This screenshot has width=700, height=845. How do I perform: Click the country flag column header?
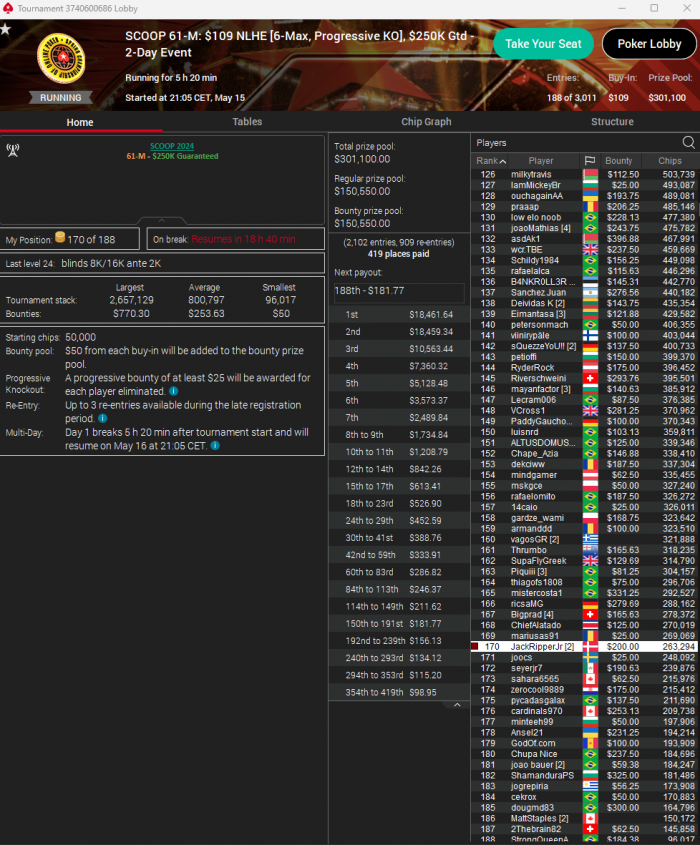pos(590,161)
